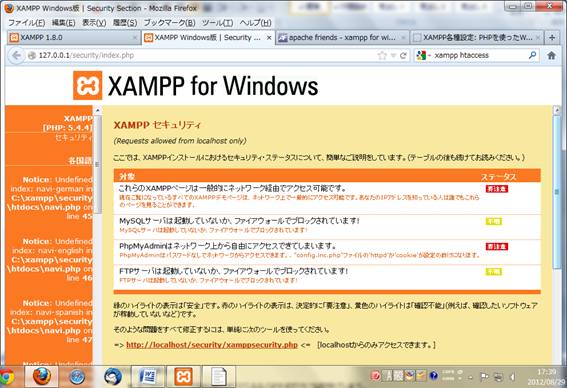Viewport: 567px width, 388px height.
Task: Click MySQLサーバは起動していないか row title
Action: click(x=239, y=221)
